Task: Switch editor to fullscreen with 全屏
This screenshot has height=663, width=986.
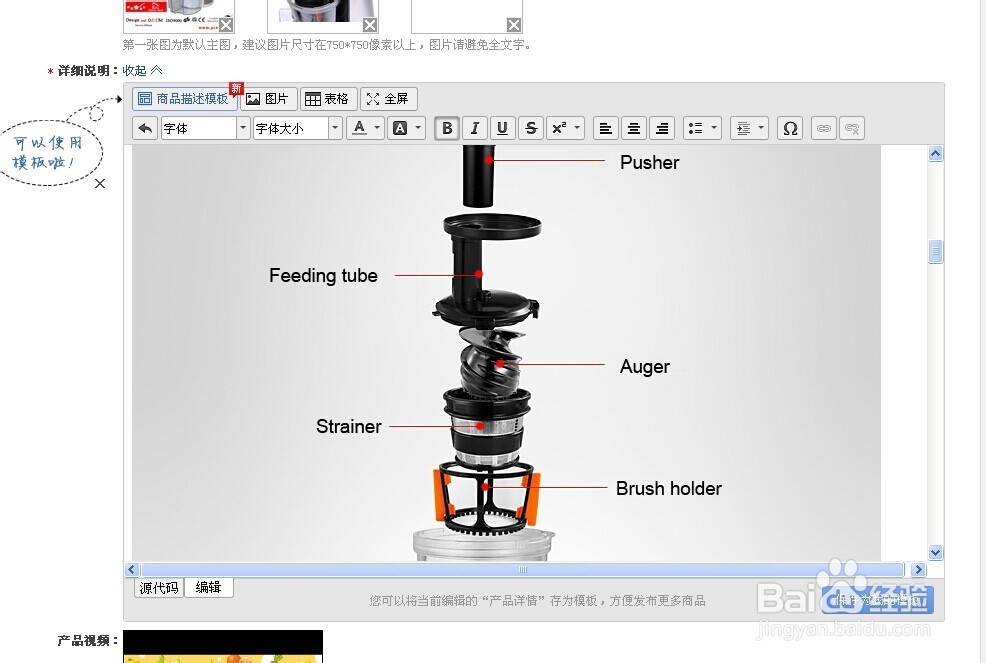Action: 389,99
